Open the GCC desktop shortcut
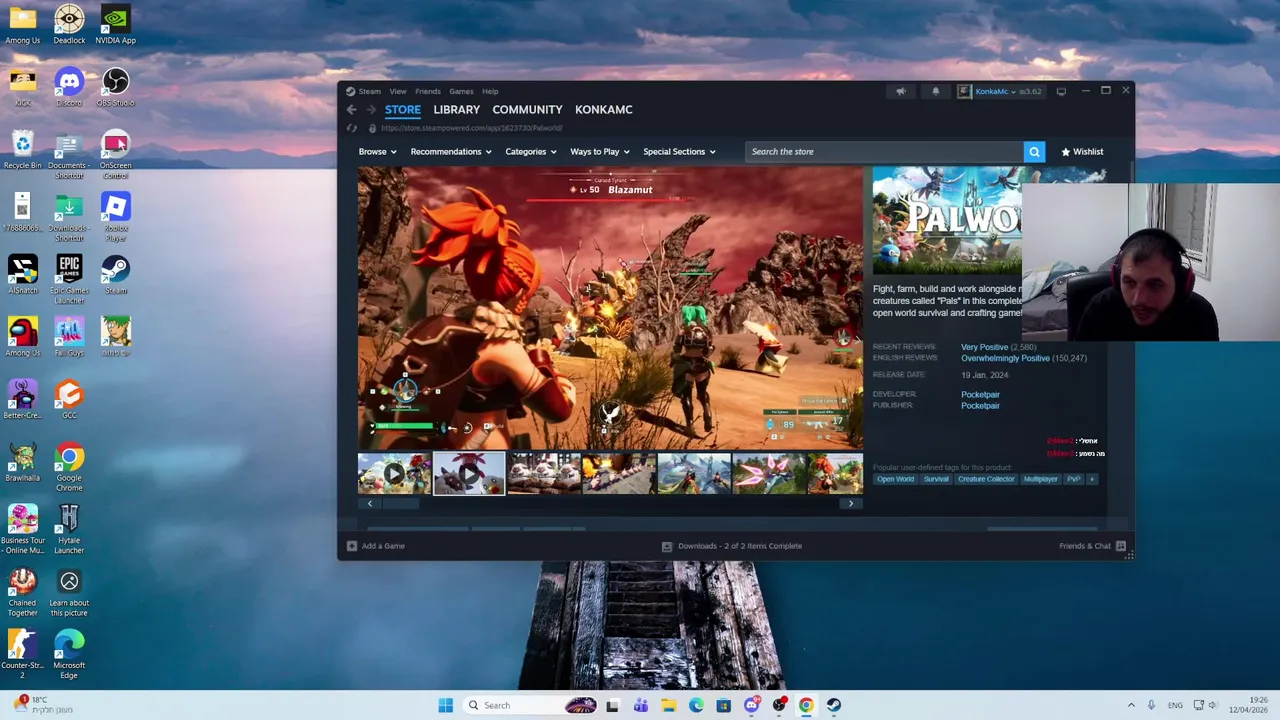The height and width of the screenshot is (720, 1280). [69, 401]
